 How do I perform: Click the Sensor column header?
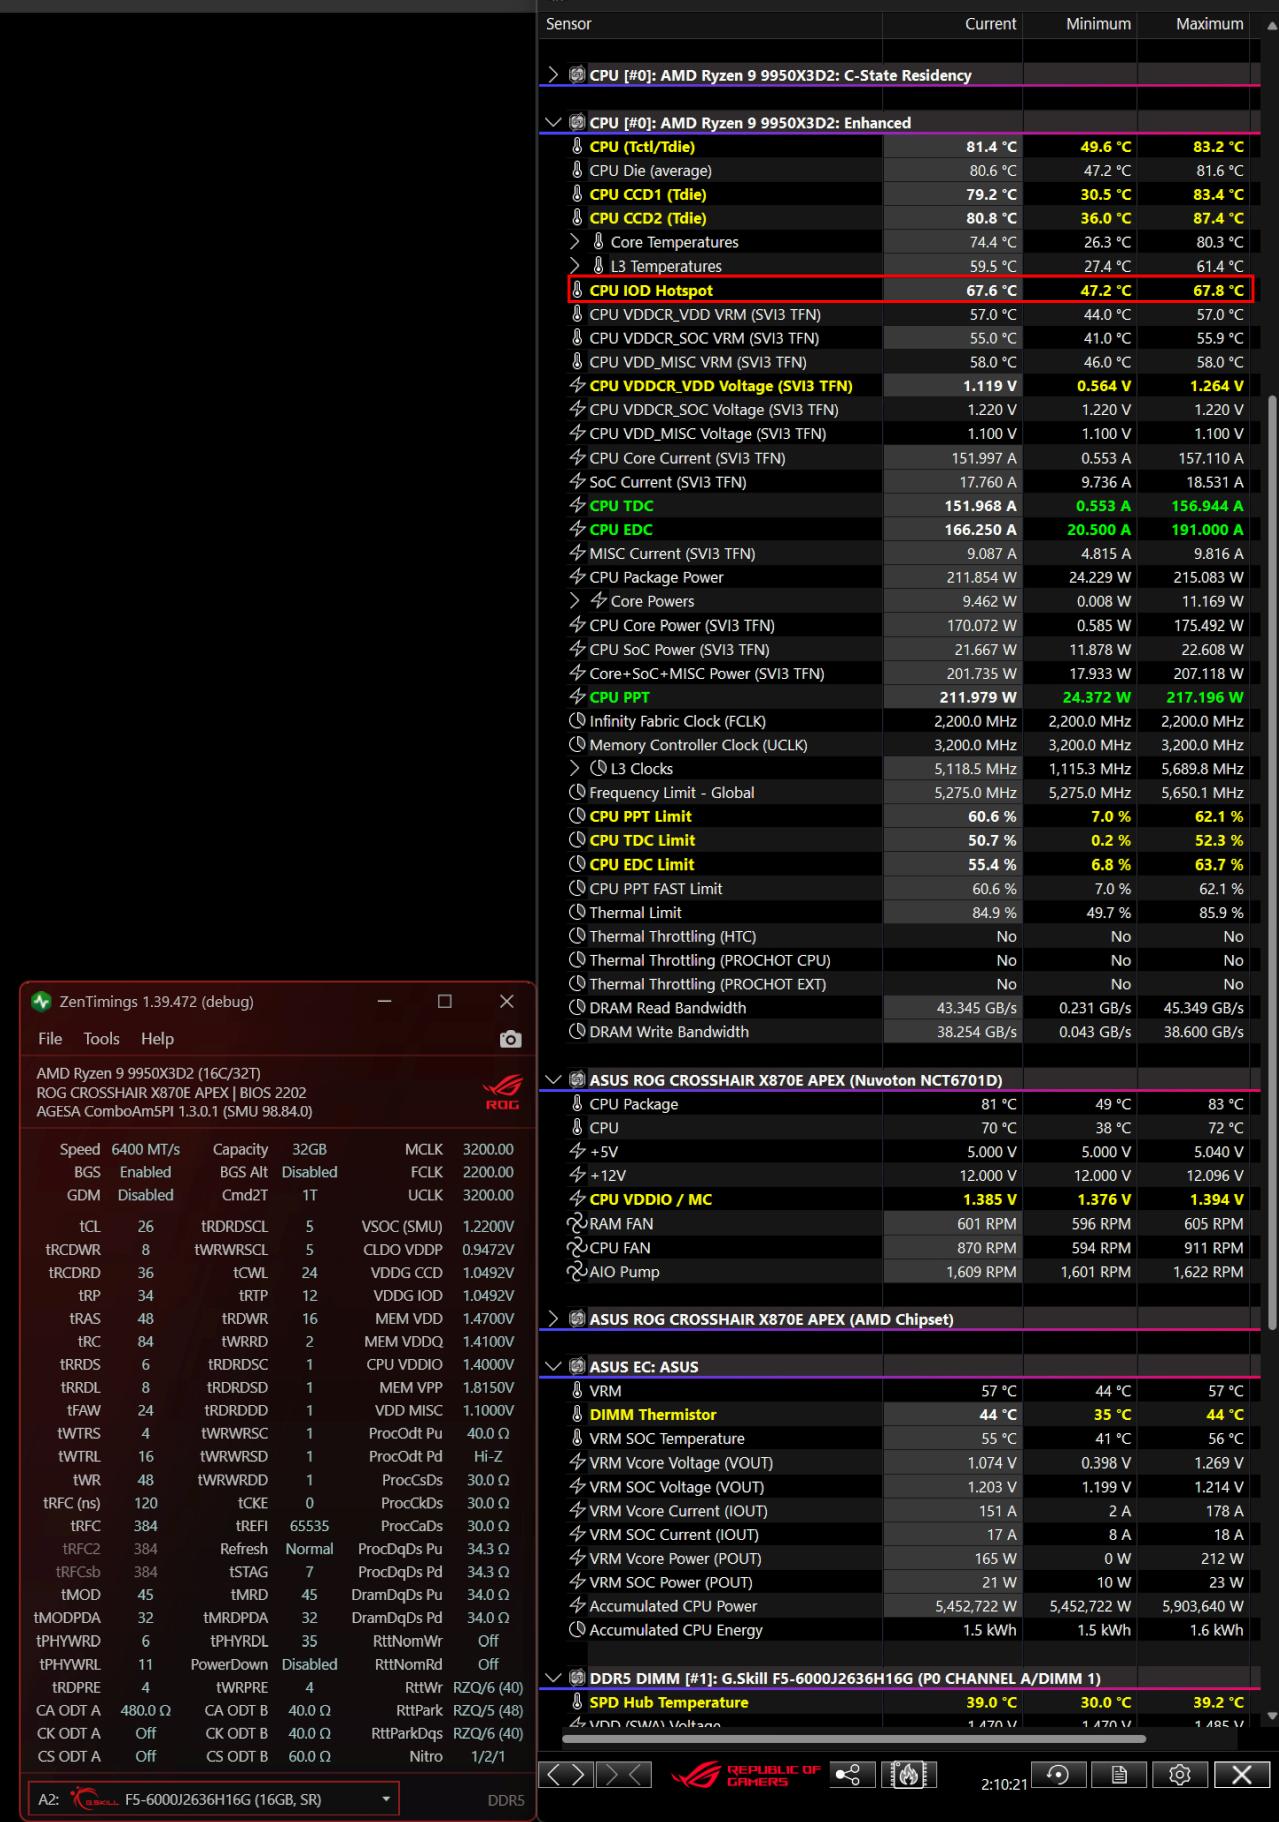point(710,24)
